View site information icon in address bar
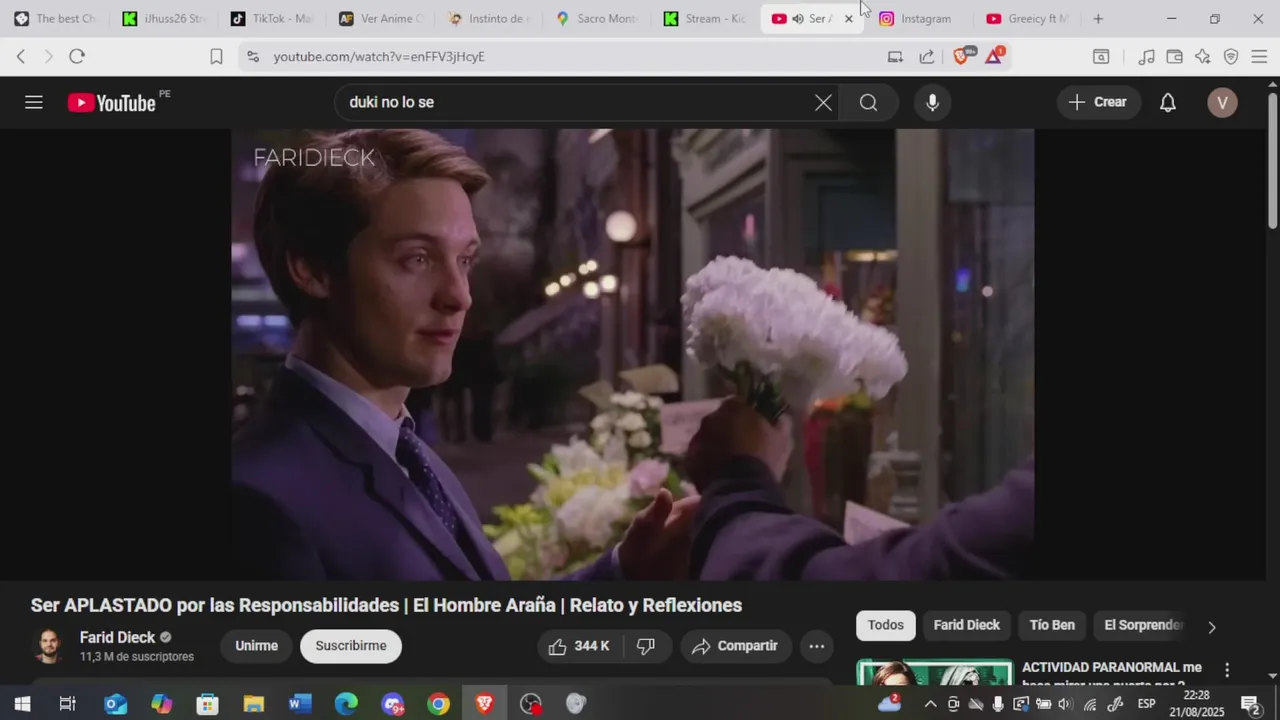Viewport: 1280px width, 720px height. (x=252, y=57)
